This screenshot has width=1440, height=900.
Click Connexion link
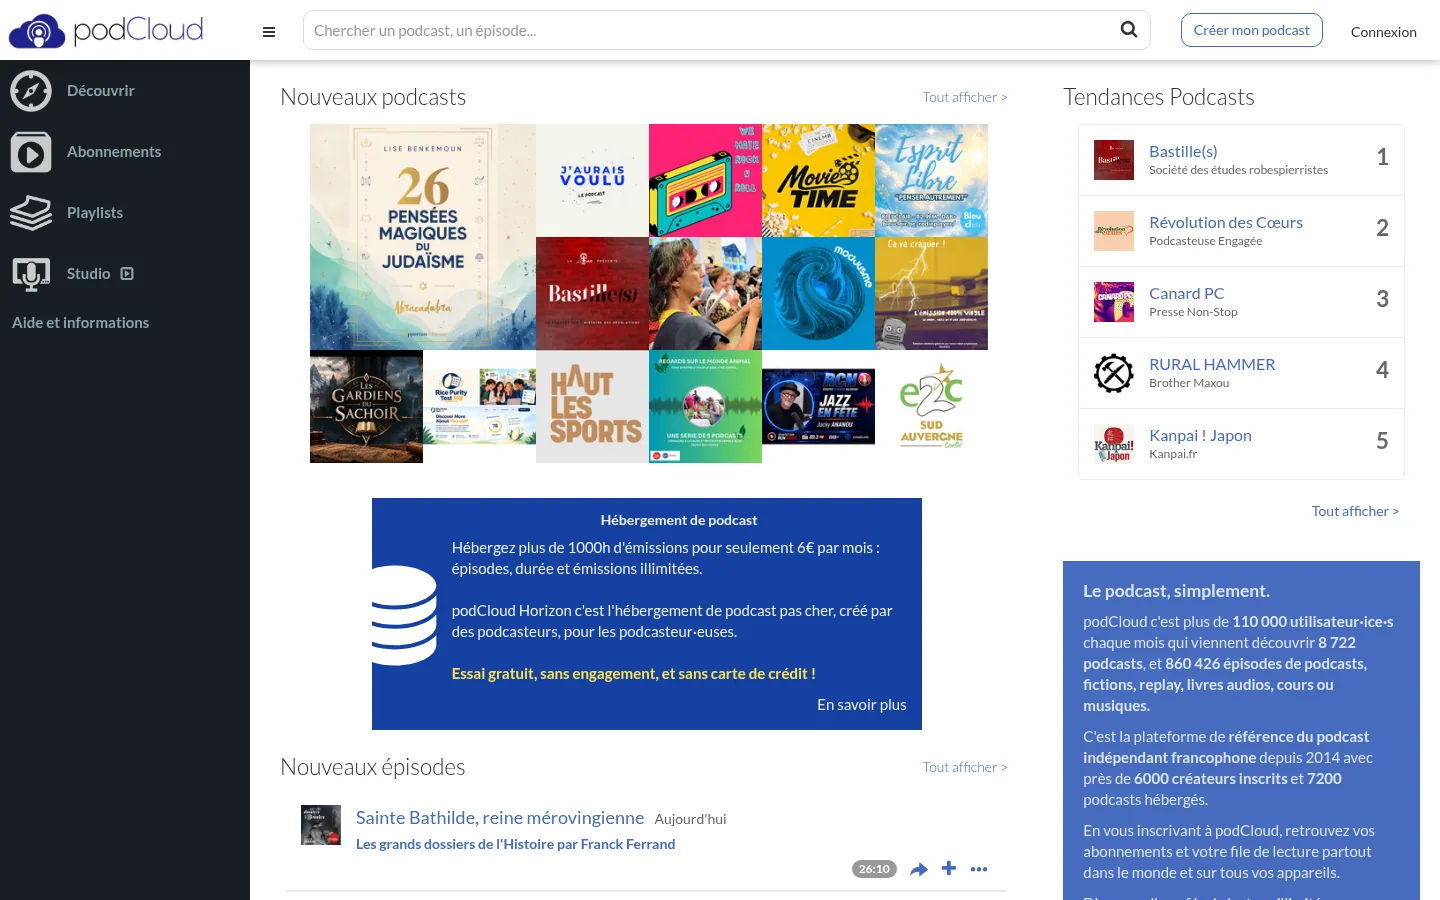click(x=1383, y=32)
